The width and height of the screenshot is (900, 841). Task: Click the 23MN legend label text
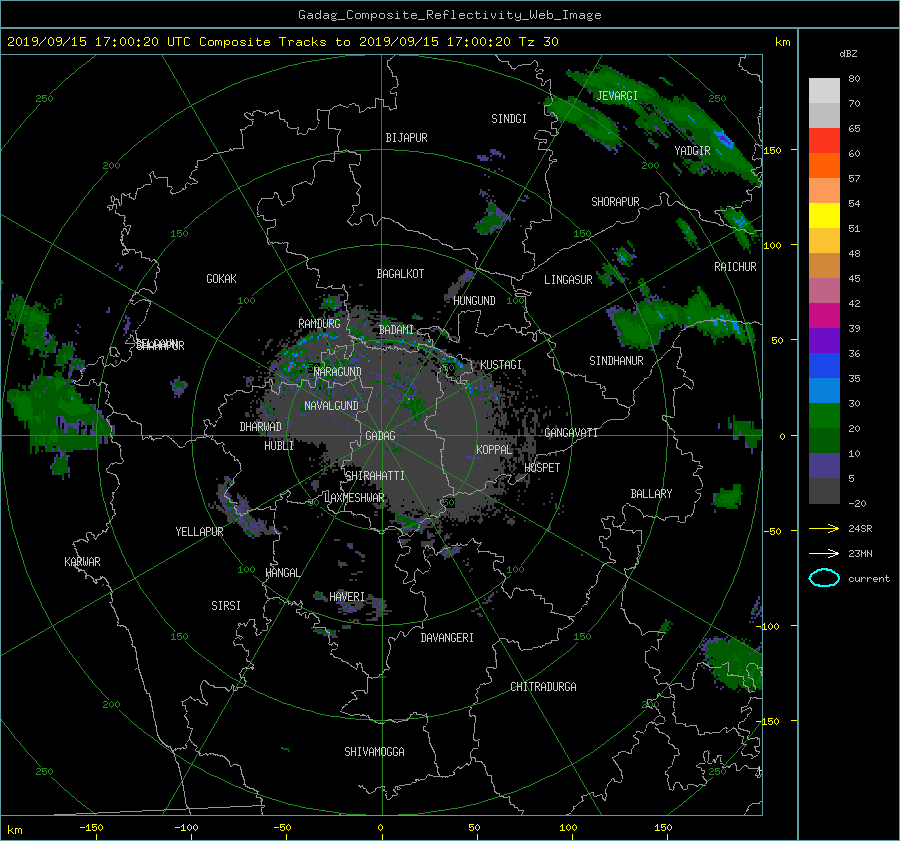click(x=860, y=553)
